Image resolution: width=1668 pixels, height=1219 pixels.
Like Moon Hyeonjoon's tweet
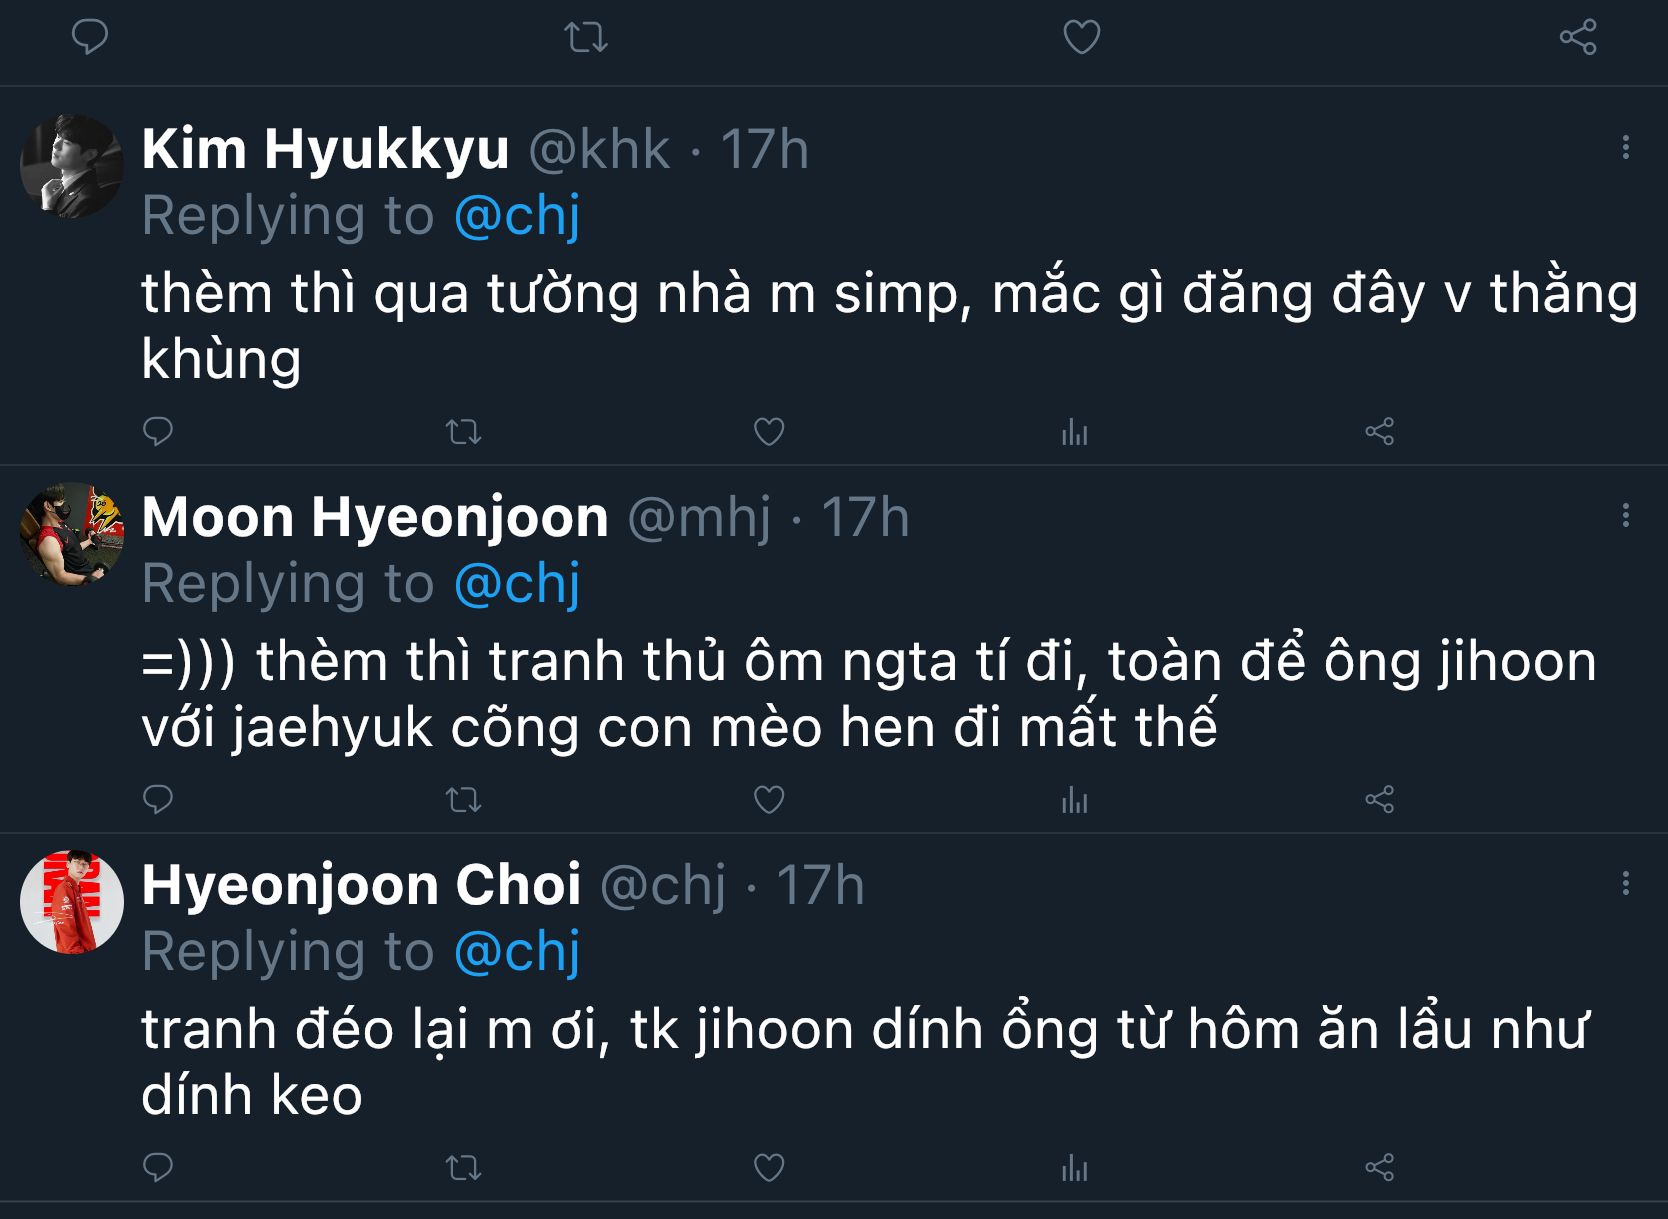click(x=768, y=800)
